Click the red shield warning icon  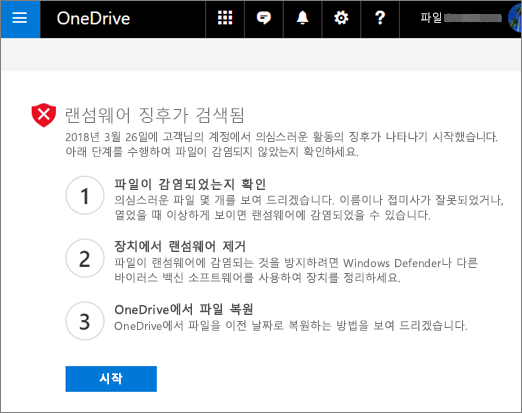(44, 115)
